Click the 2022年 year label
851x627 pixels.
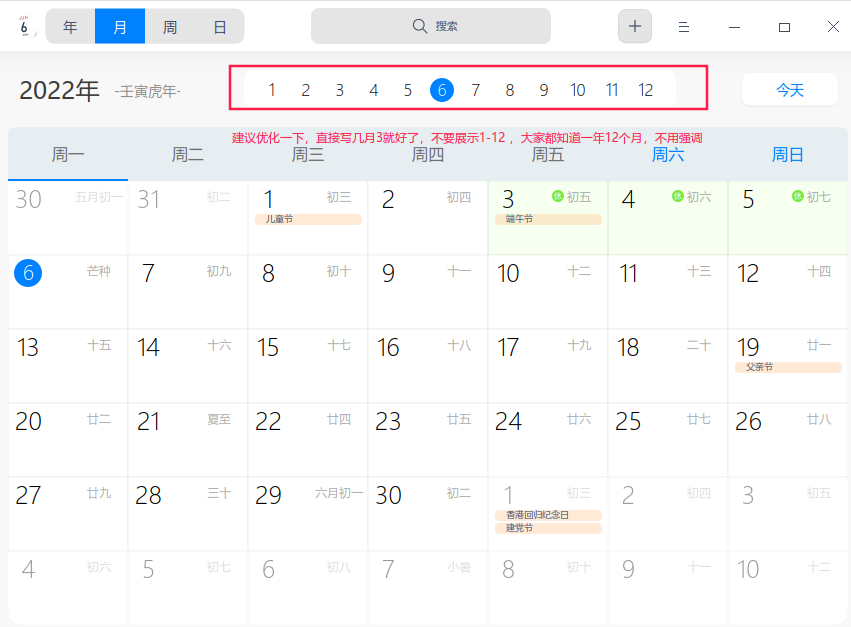pyautogui.click(x=59, y=90)
